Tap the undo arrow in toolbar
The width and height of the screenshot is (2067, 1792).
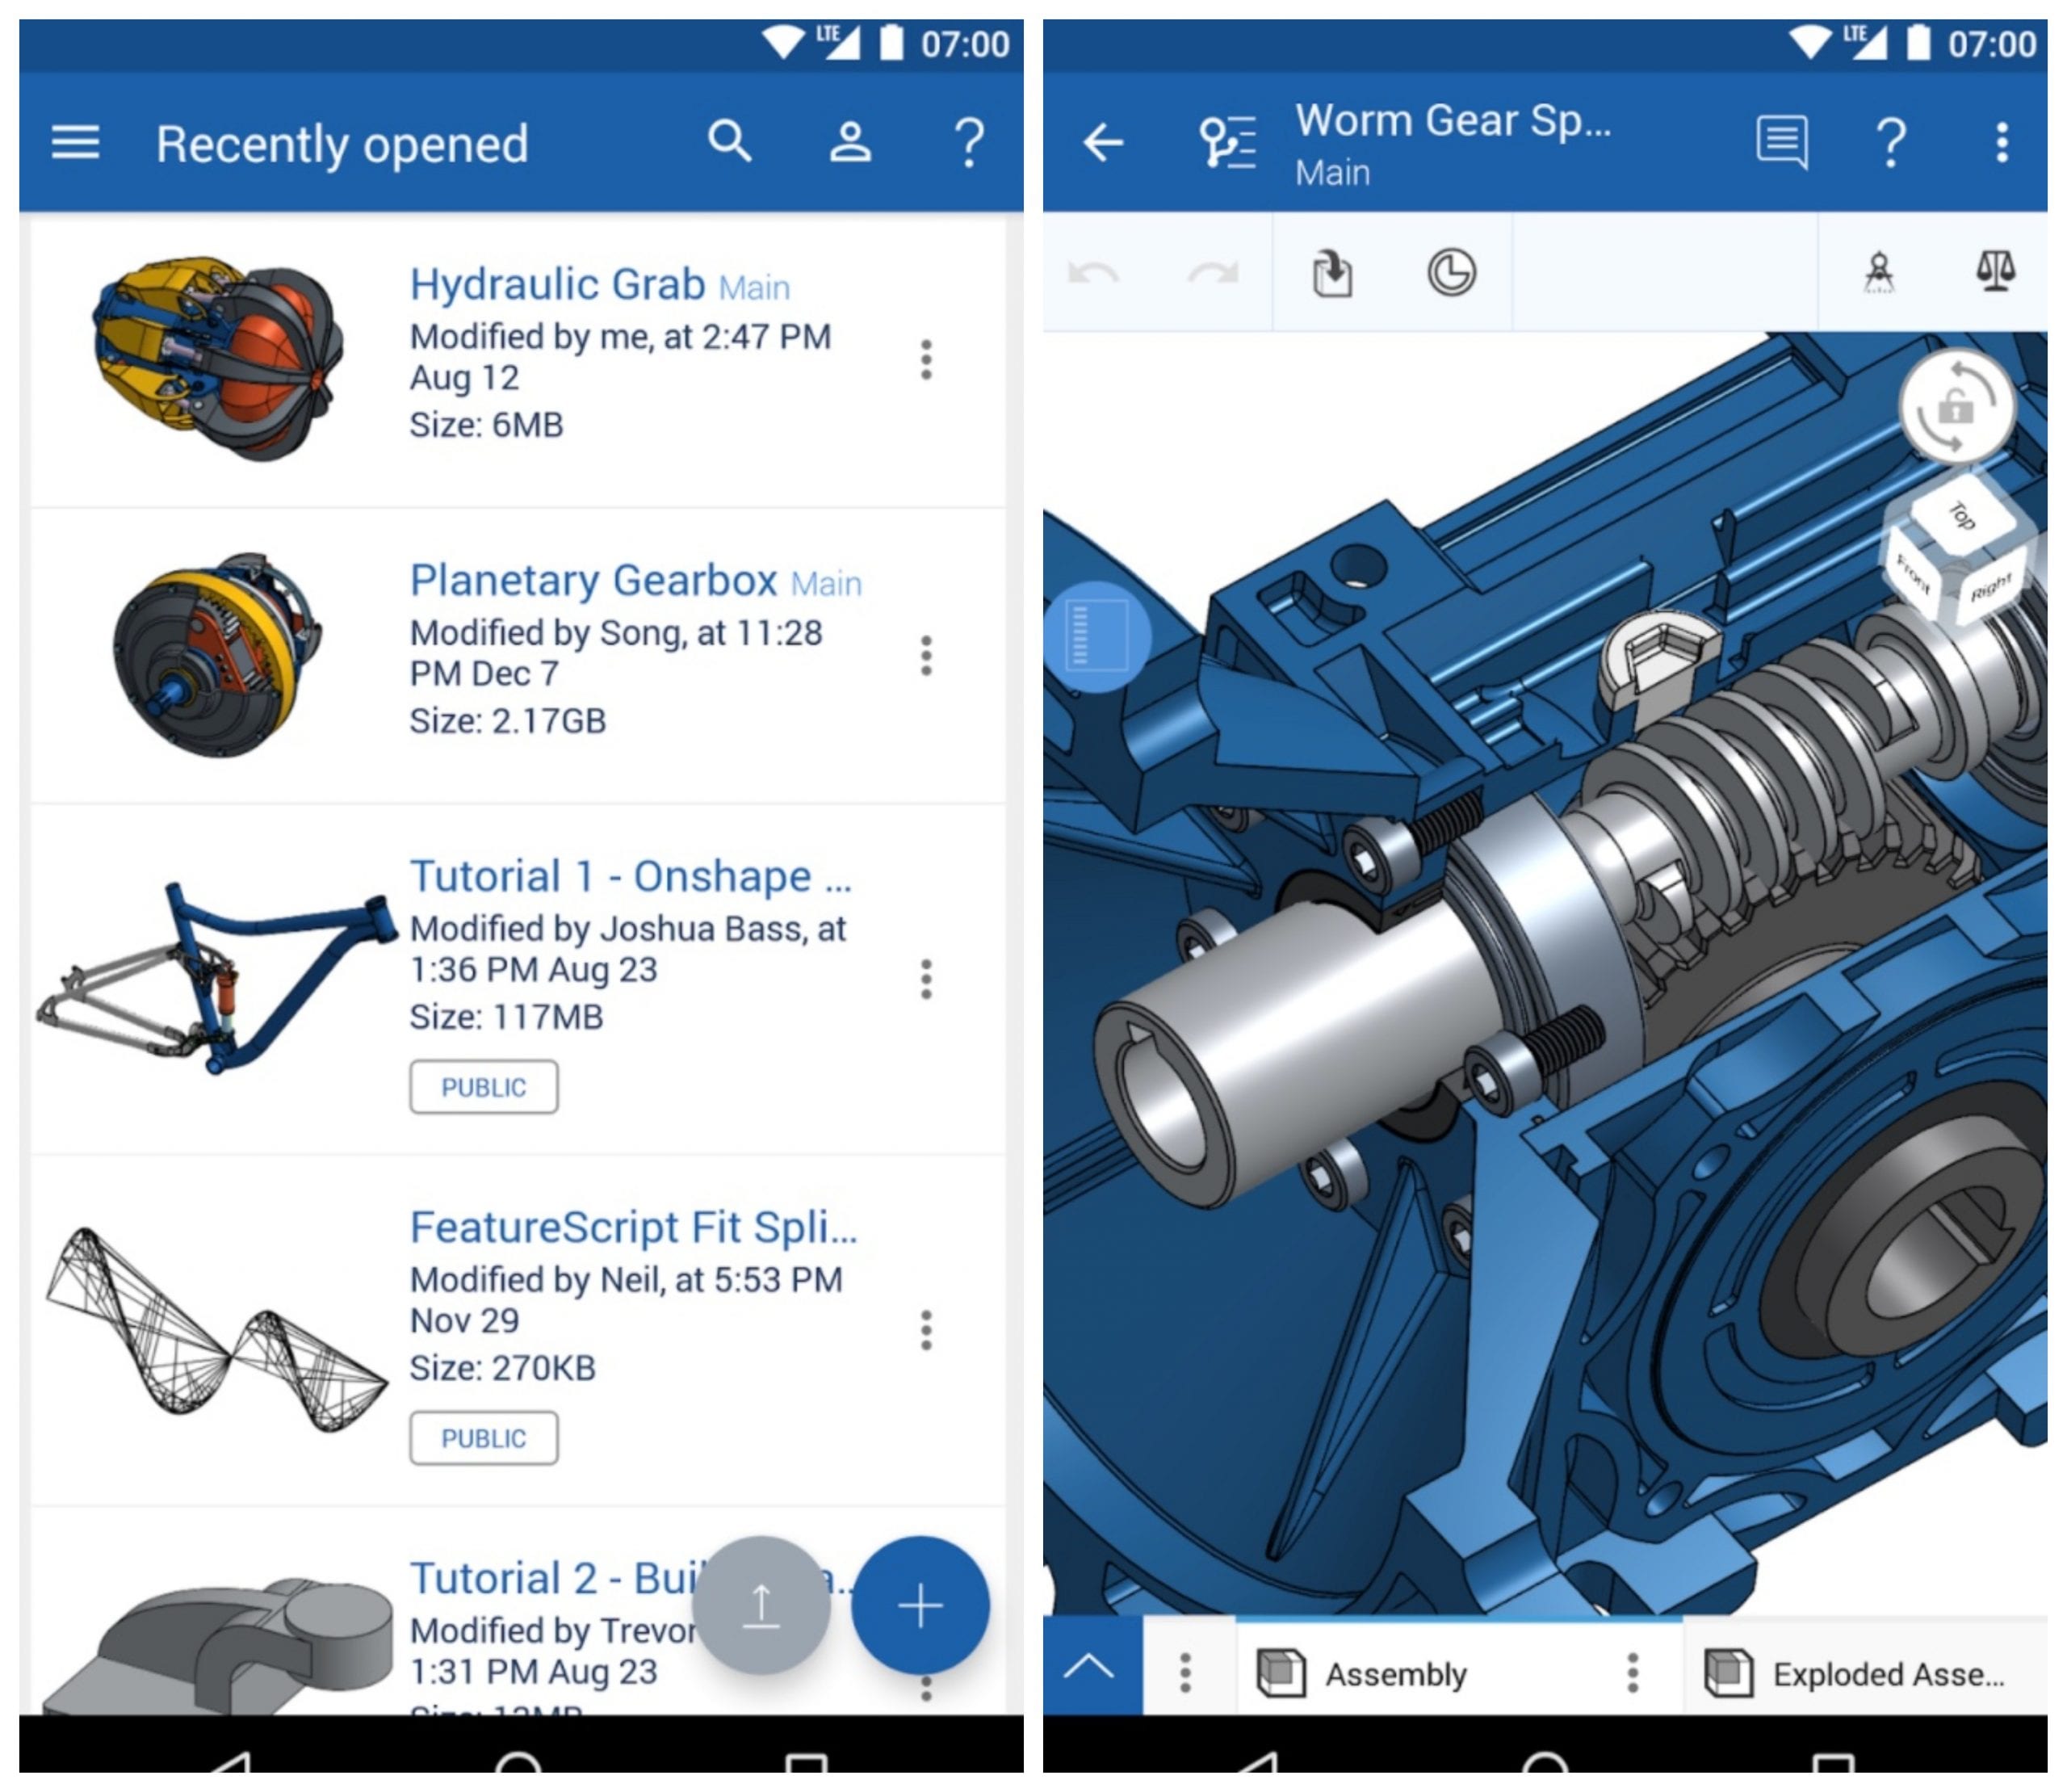1093,272
